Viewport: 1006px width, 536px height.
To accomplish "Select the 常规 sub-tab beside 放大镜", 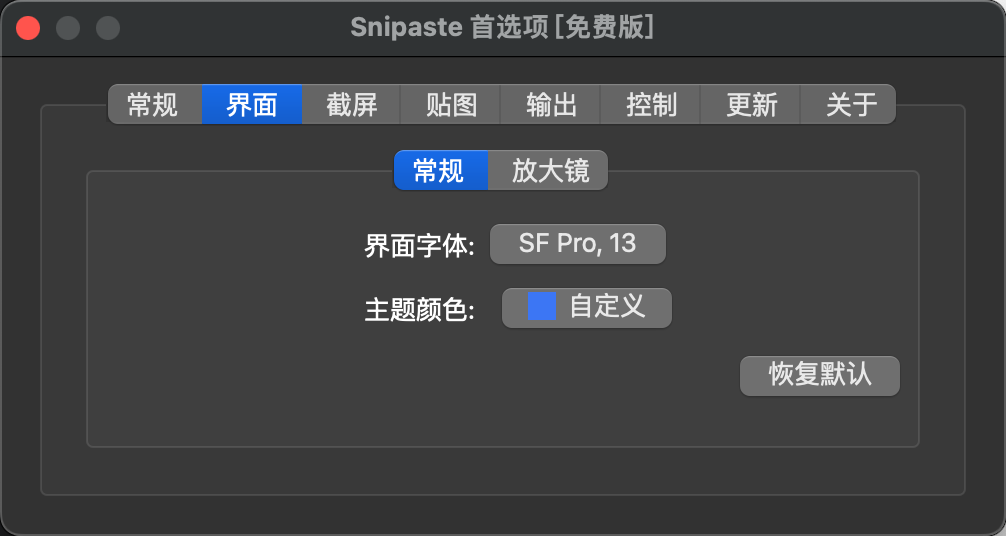I will [x=440, y=170].
